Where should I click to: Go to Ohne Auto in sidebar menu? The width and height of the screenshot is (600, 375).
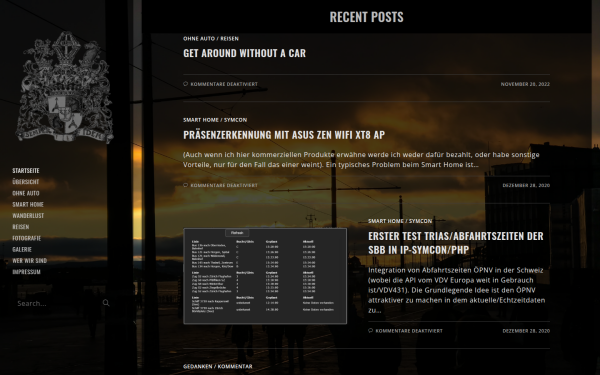(26, 193)
